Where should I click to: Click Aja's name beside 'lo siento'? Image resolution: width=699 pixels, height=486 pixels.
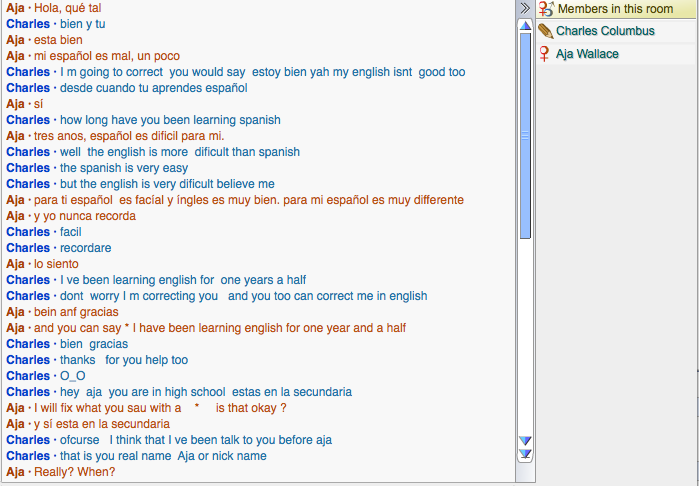[x=15, y=264]
